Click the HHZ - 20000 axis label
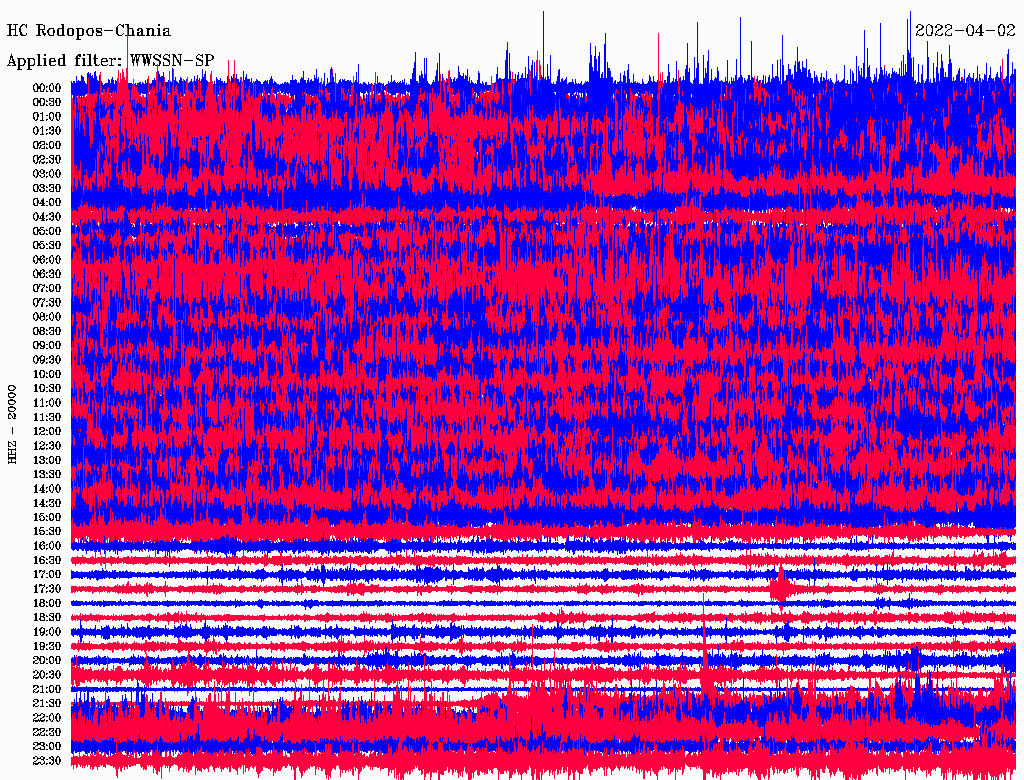Image resolution: width=1024 pixels, height=780 pixels. [x=13, y=423]
